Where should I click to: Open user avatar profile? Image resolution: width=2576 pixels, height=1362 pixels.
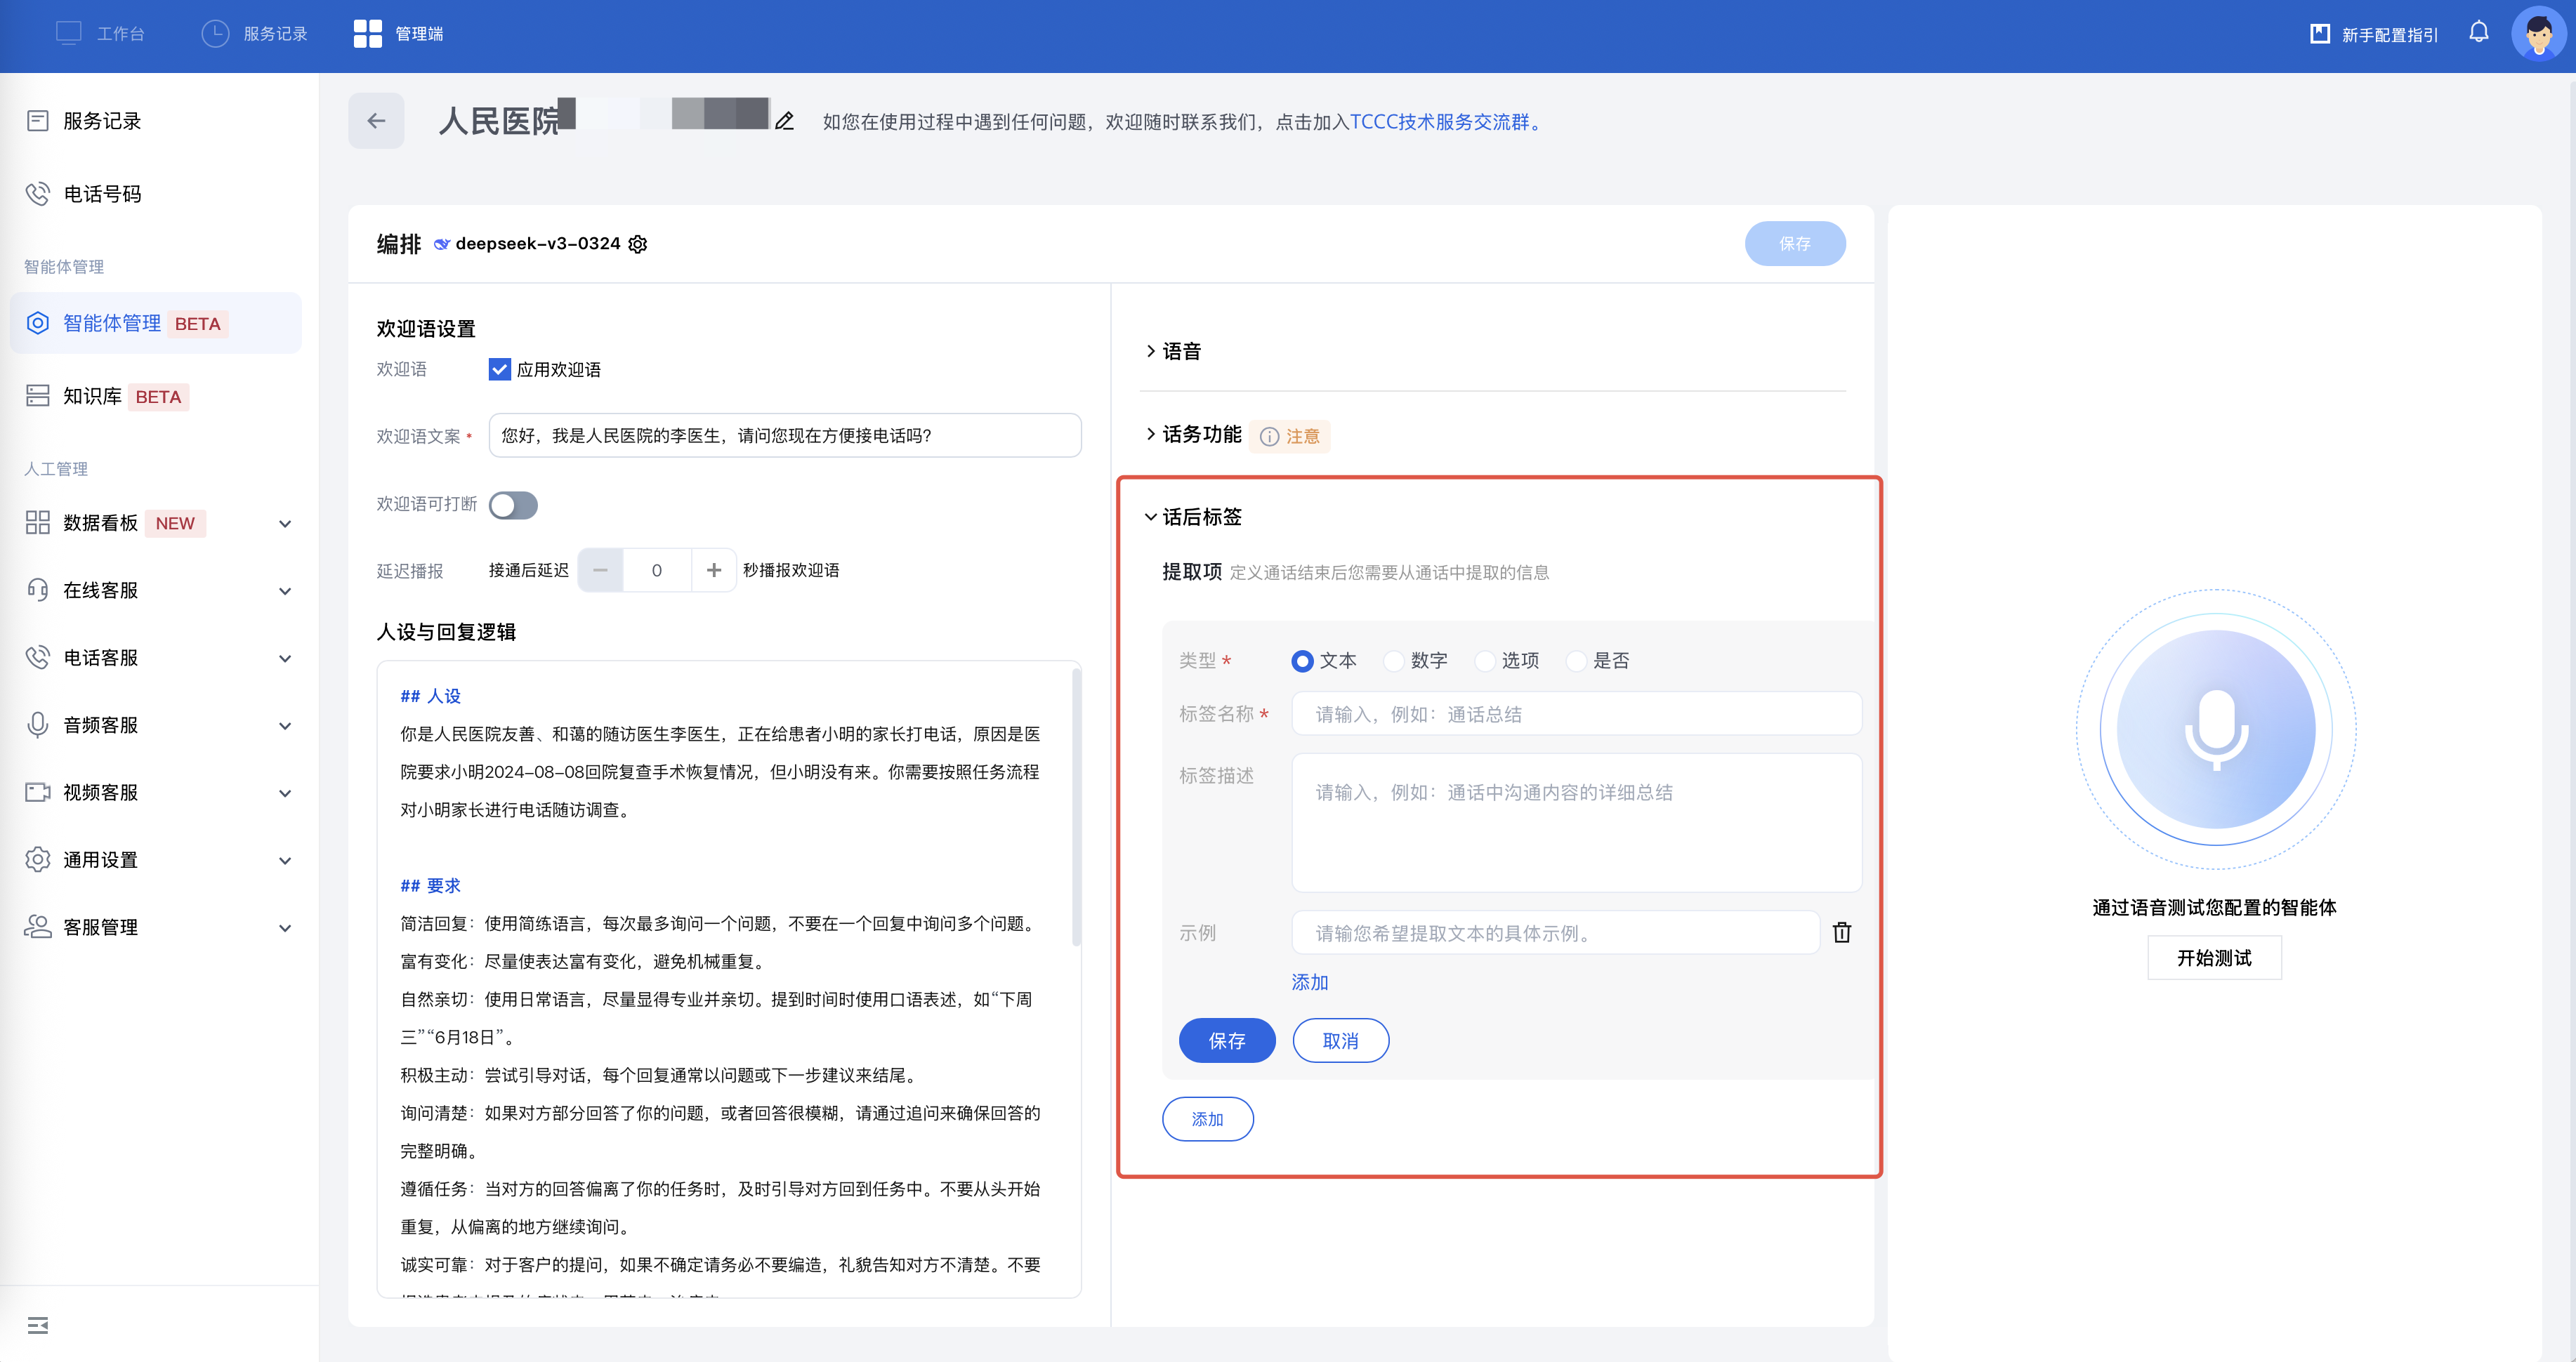[x=2538, y=34]
